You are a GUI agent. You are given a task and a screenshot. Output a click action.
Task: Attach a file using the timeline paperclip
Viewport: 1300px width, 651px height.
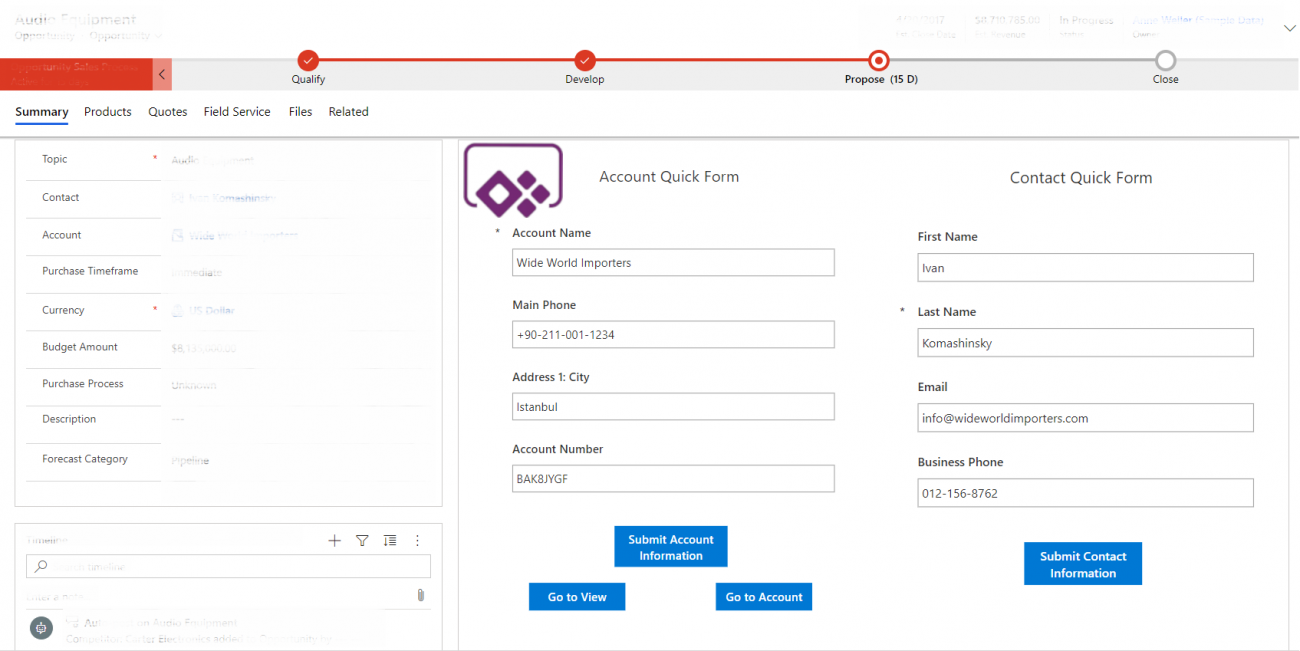[x=420, y=594]
